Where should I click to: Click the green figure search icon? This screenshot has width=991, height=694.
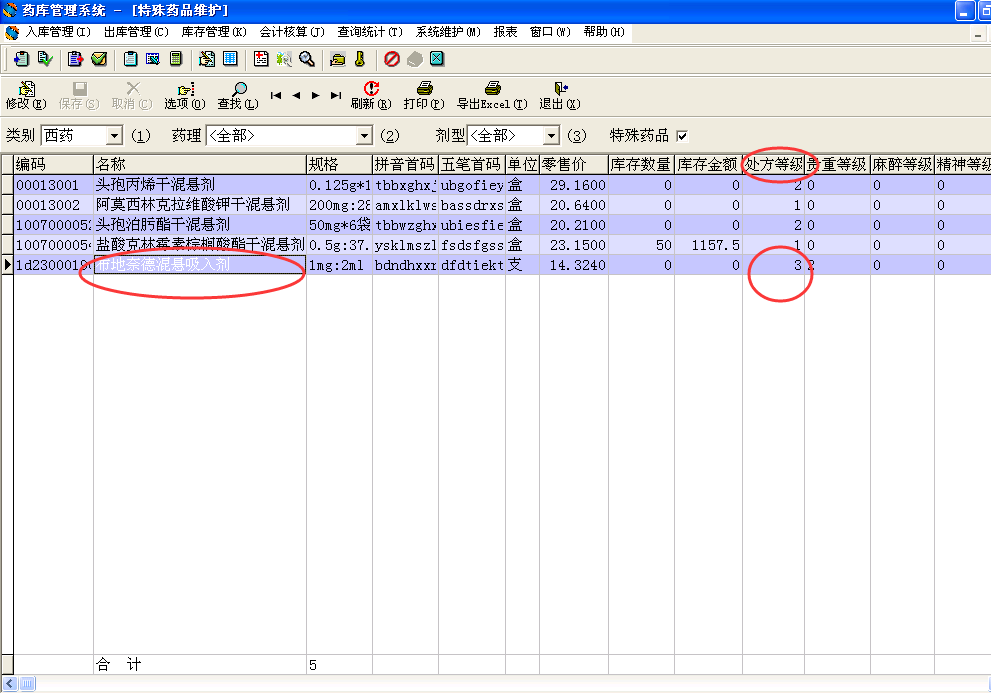click(x=284, y=59)
